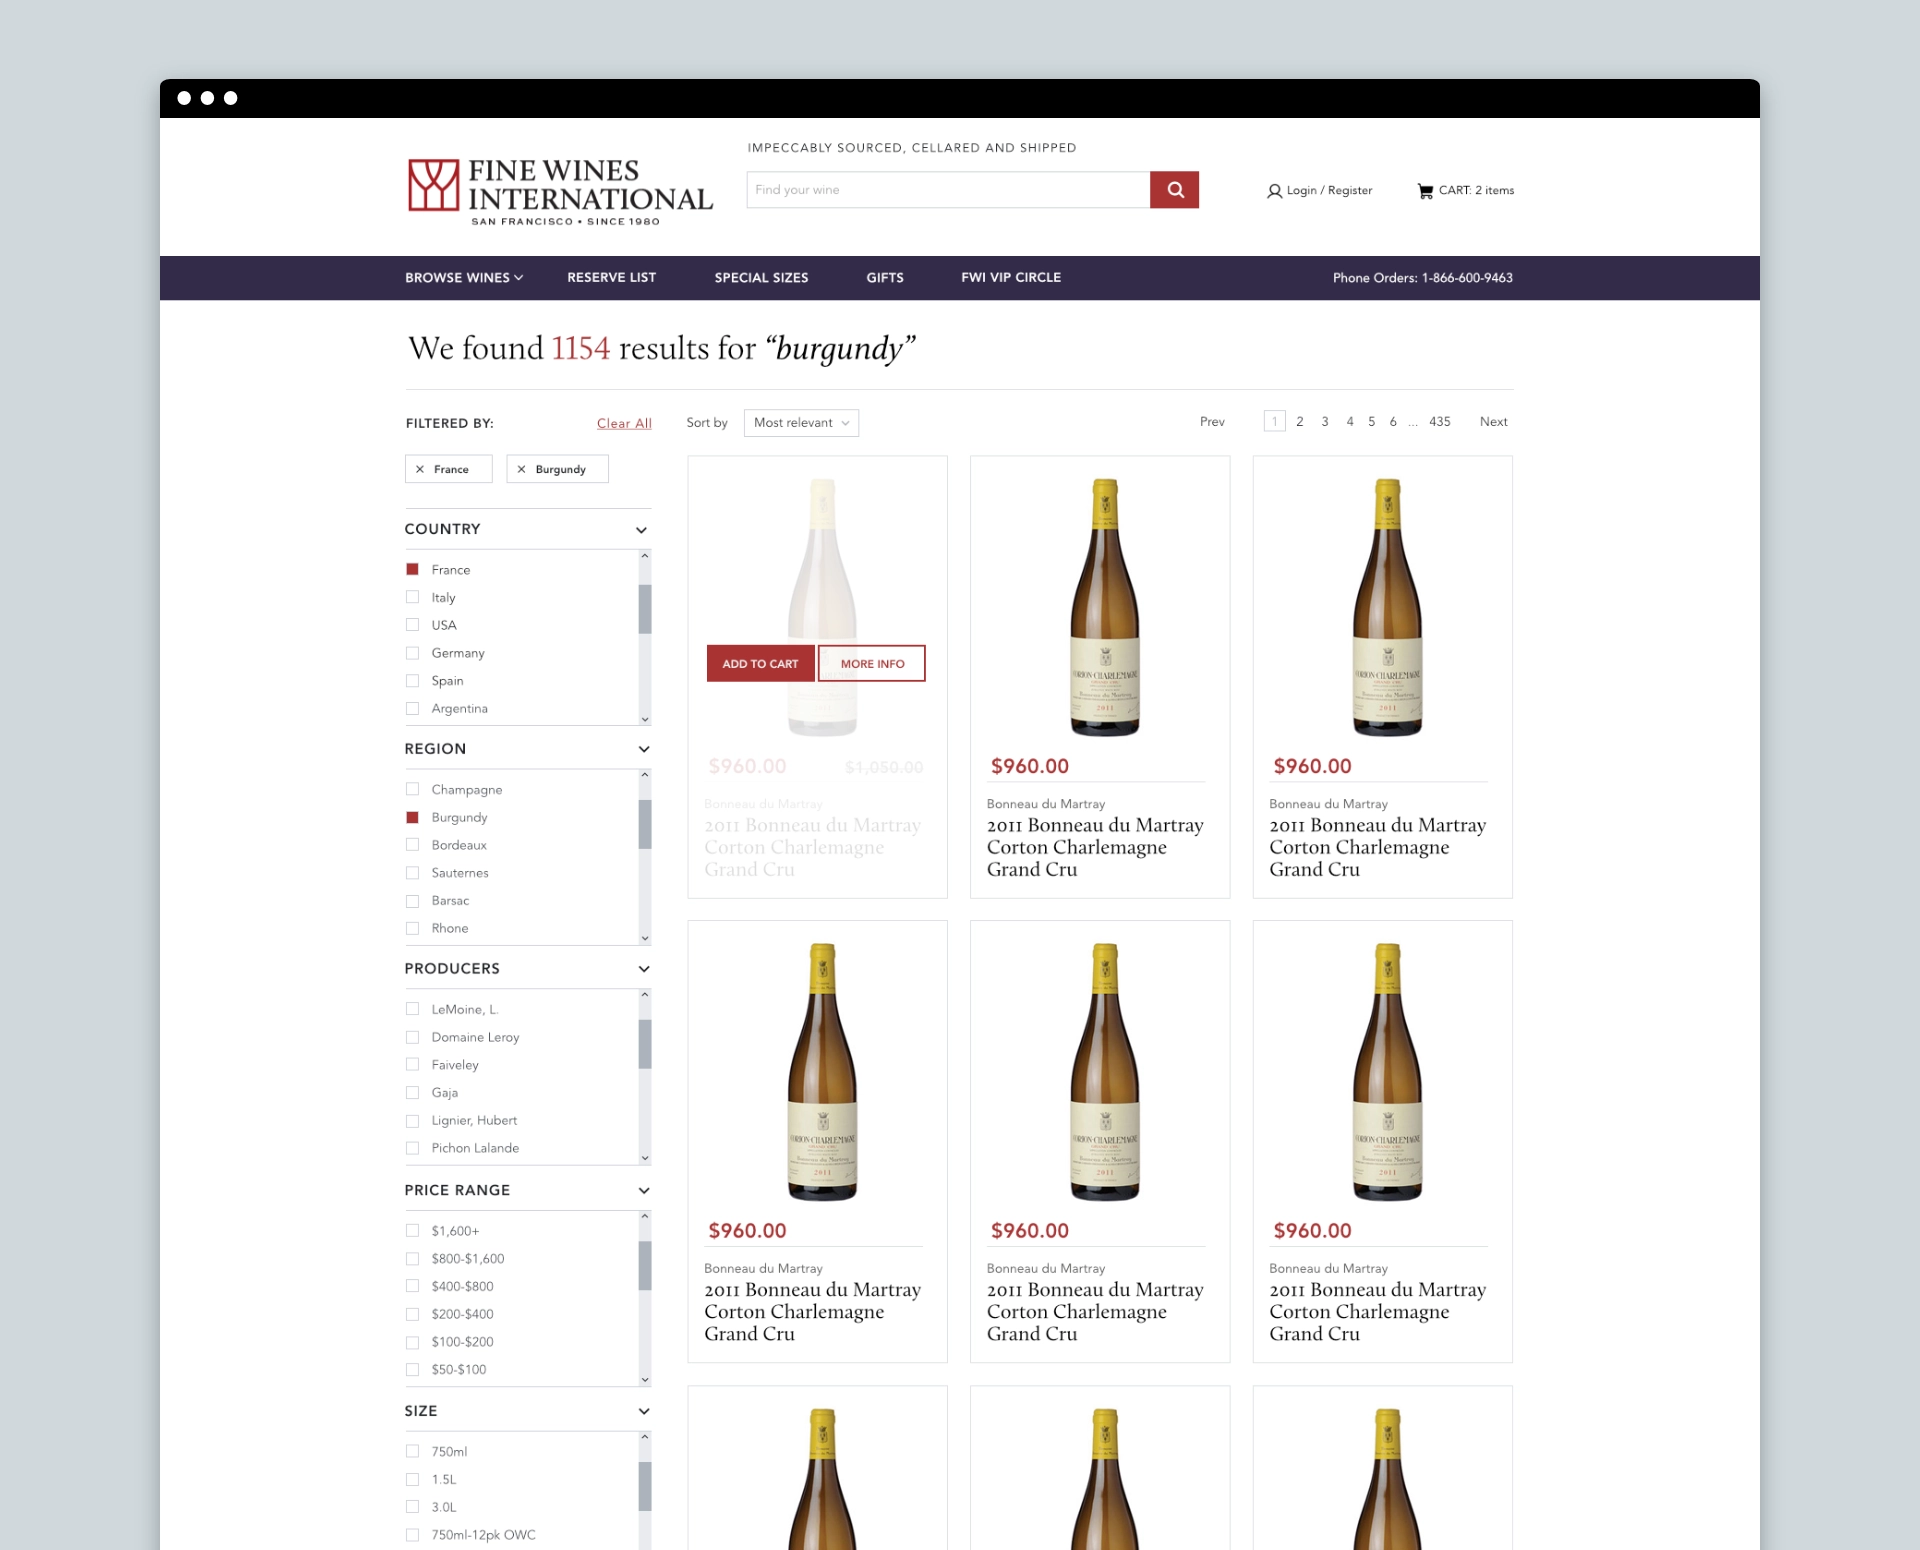Click the Clear All filters link
Screen dimensions: 1920x1550
pyautogui.click(x=624, y=424)
